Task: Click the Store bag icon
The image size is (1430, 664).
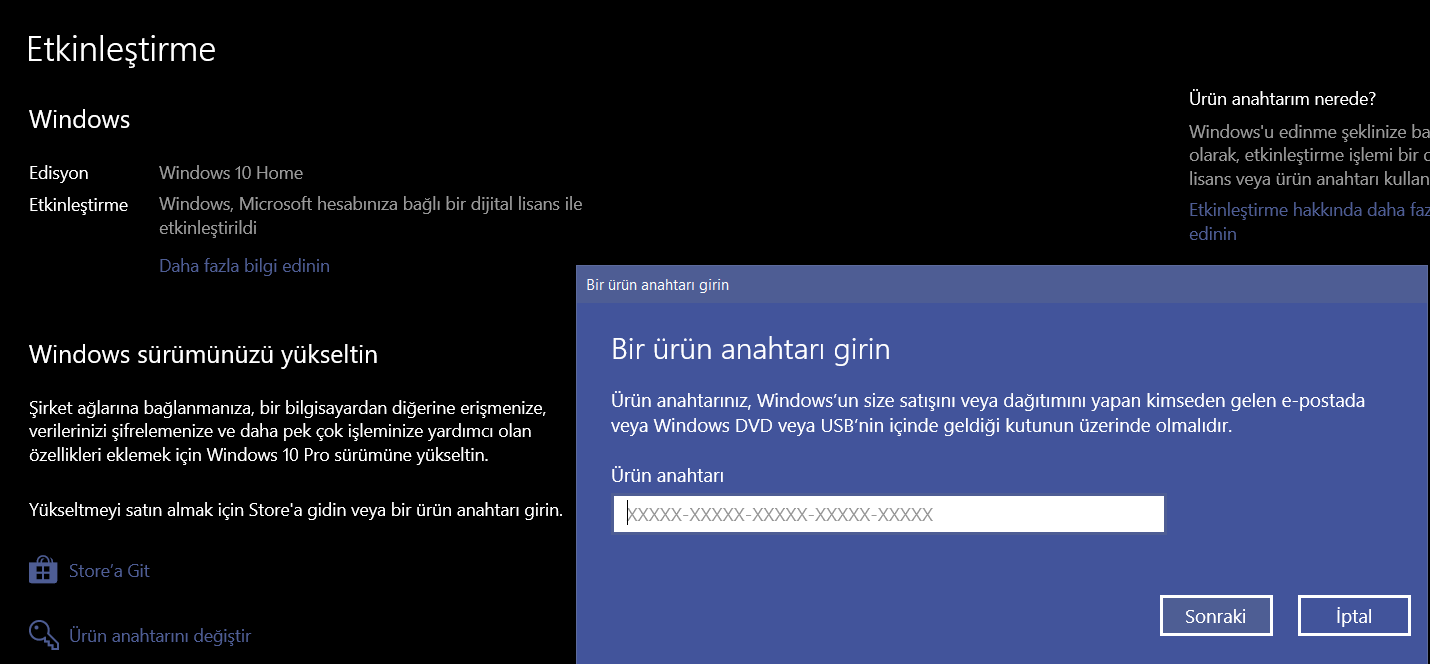Action: tap(43, 571)
